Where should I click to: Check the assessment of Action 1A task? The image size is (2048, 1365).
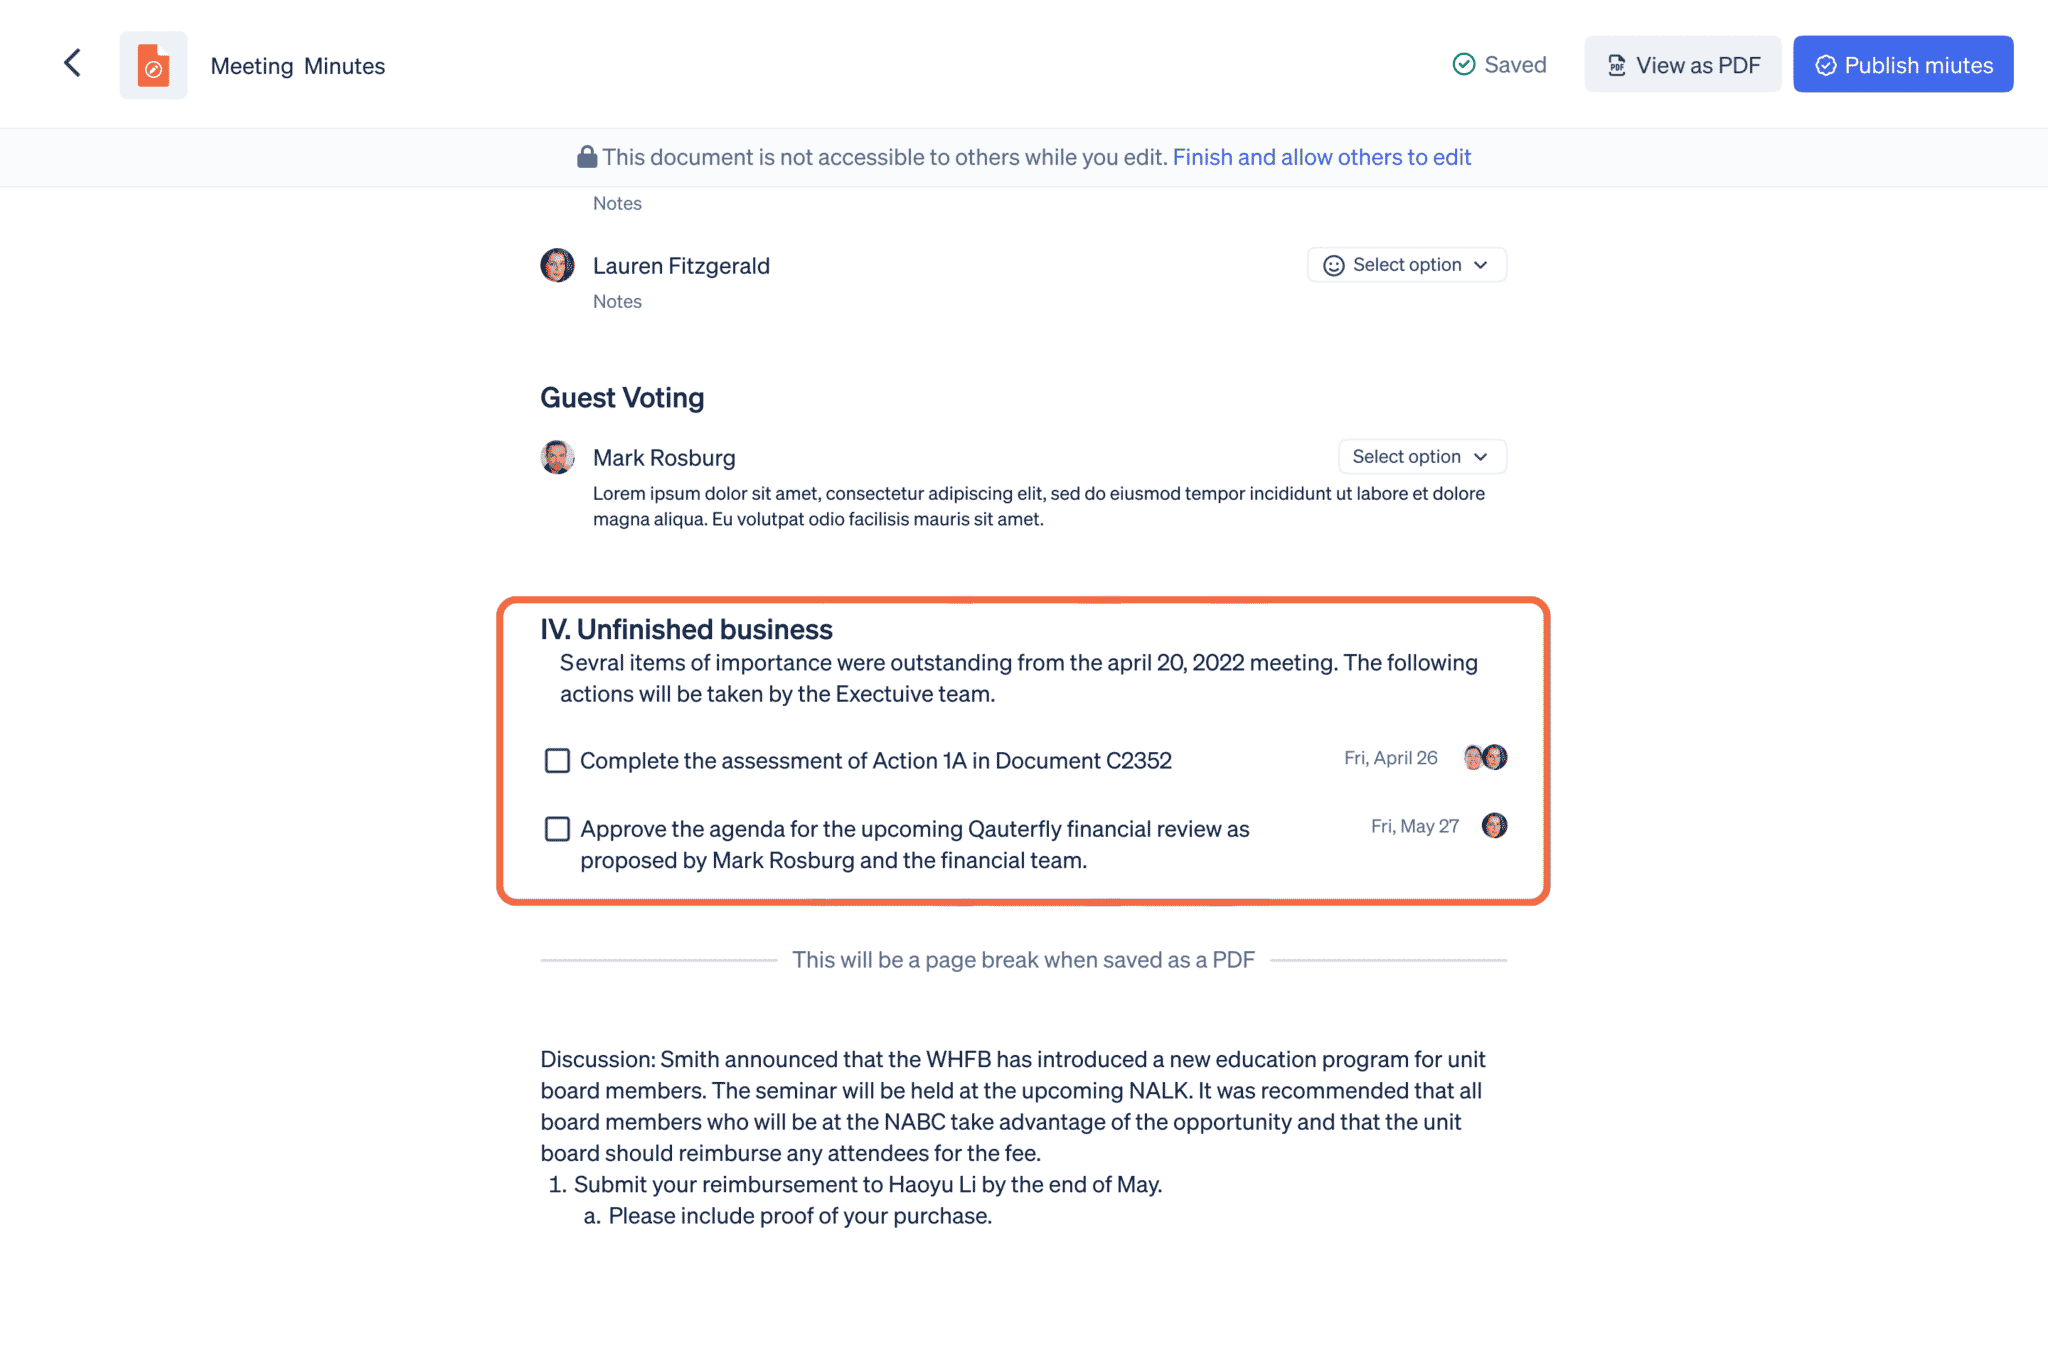(x=557, y=760)
